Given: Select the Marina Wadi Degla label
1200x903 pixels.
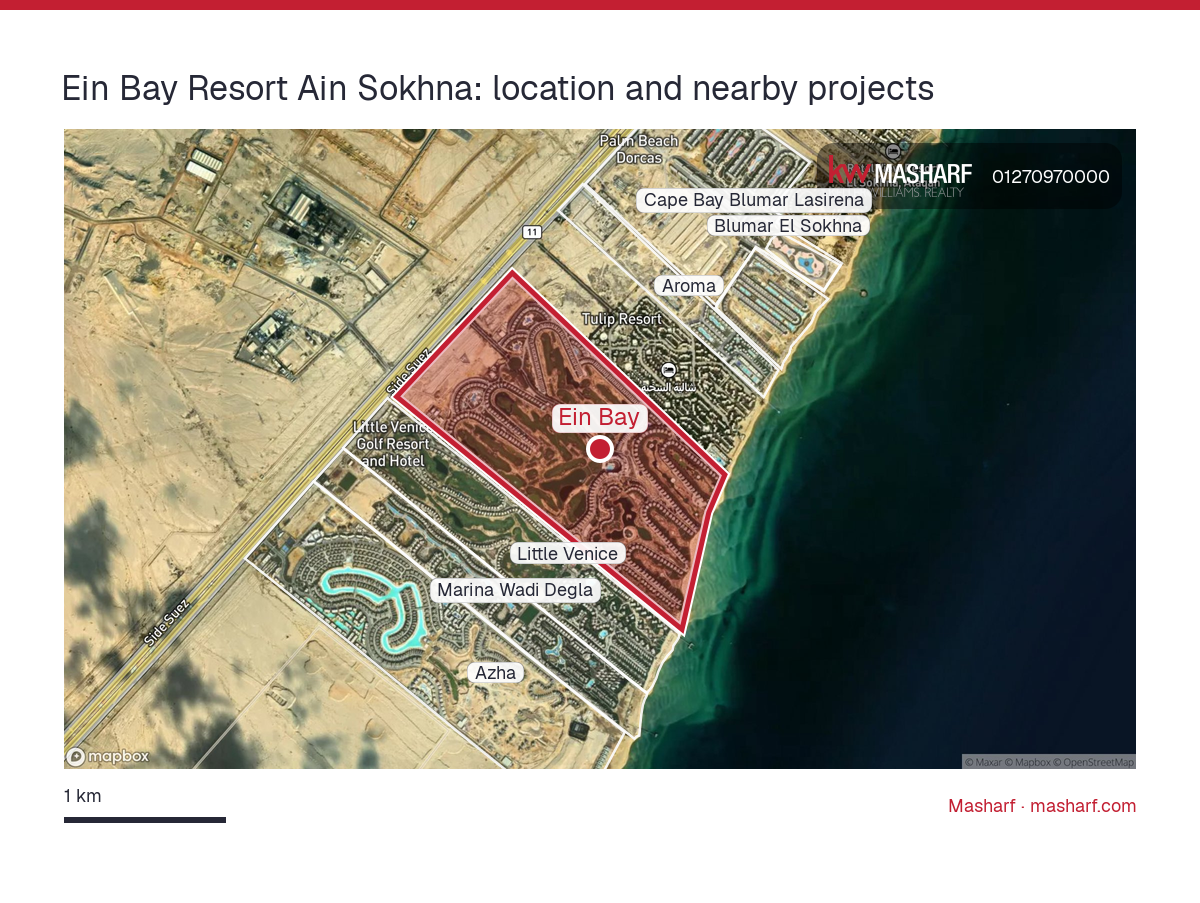Looking at the screenshot, I should [515, 590].
